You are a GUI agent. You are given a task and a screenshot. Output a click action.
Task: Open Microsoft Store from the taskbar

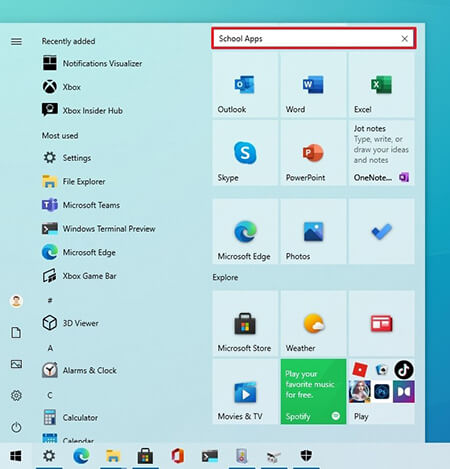click(x=145, y=456)
